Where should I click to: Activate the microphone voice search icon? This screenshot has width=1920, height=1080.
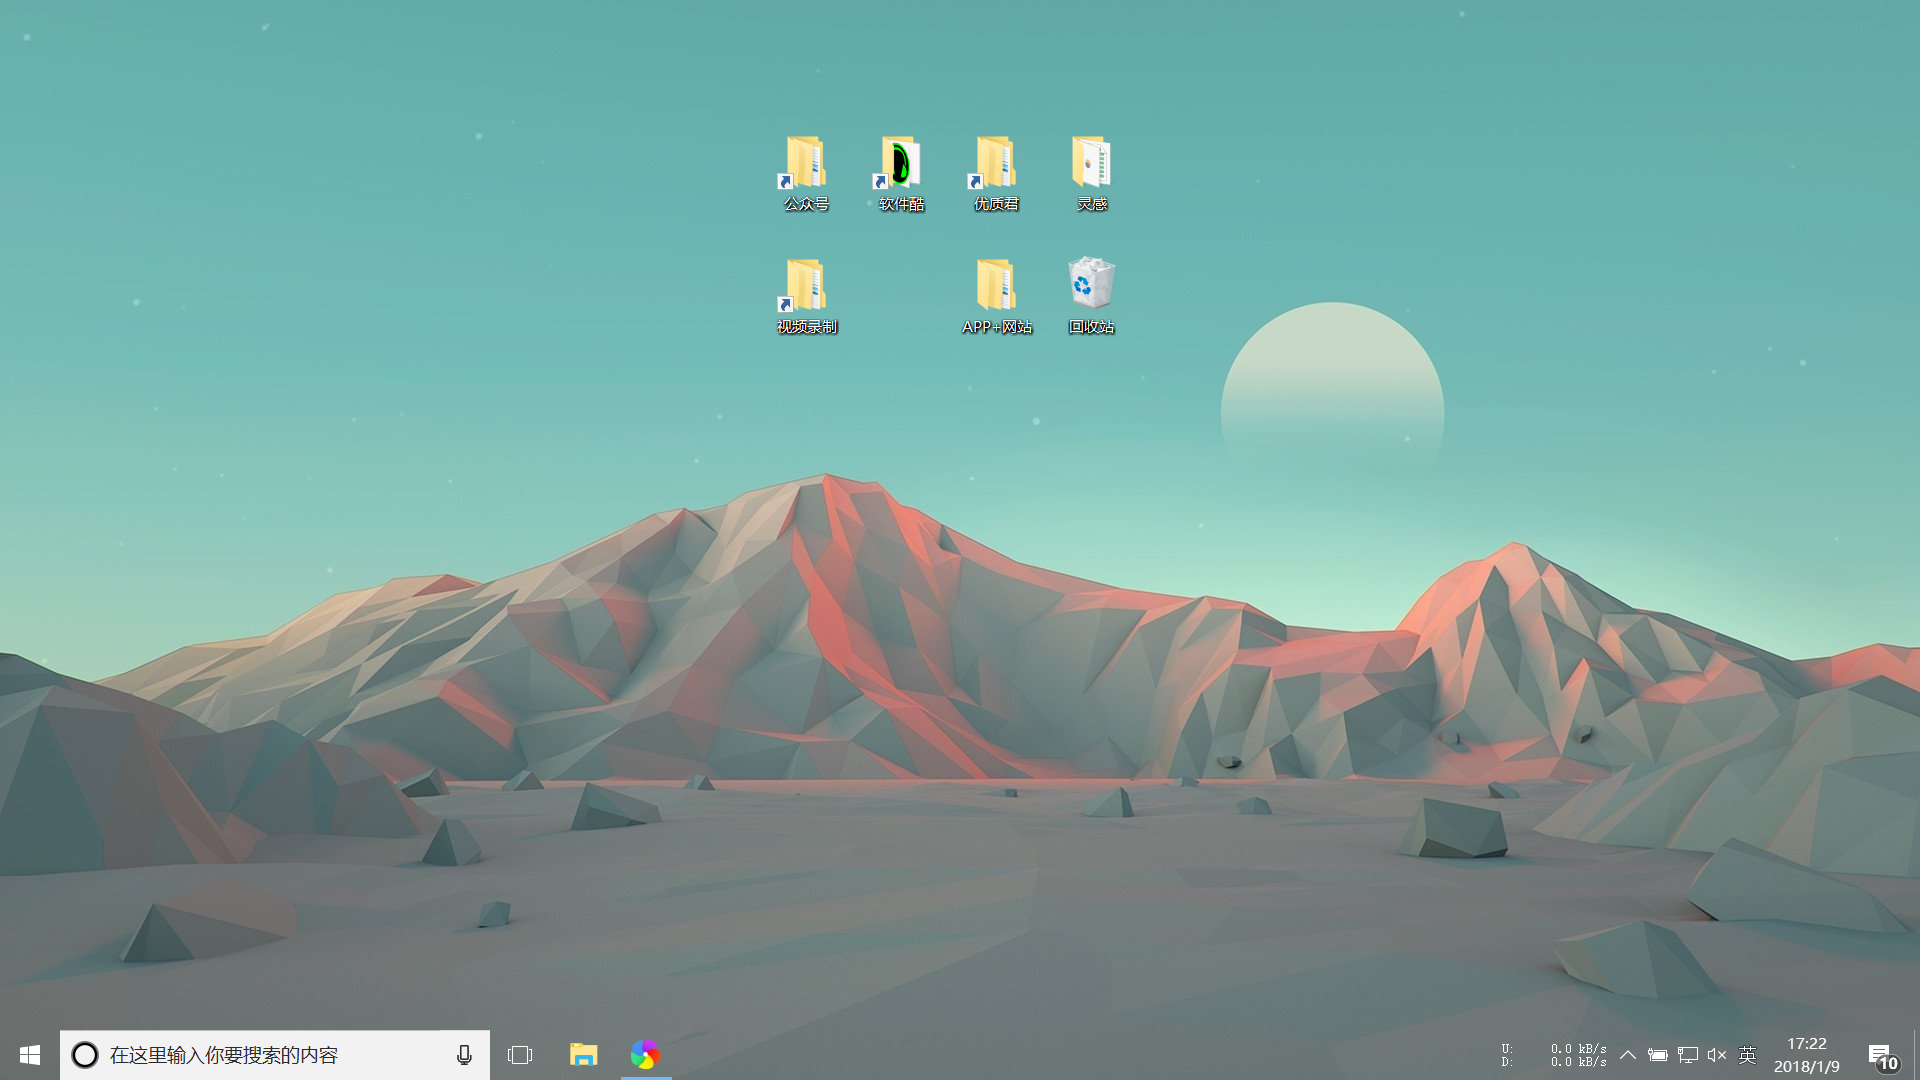point(464,1055)
